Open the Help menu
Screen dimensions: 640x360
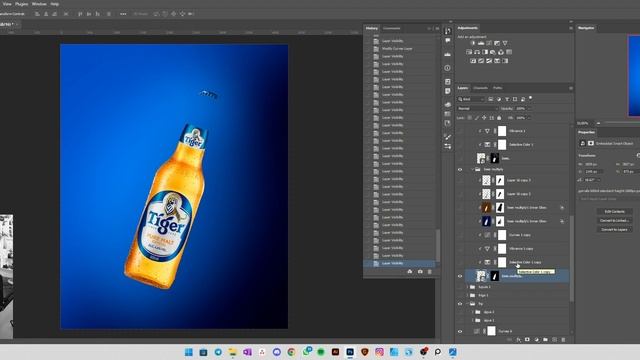(x=55, y=4)
